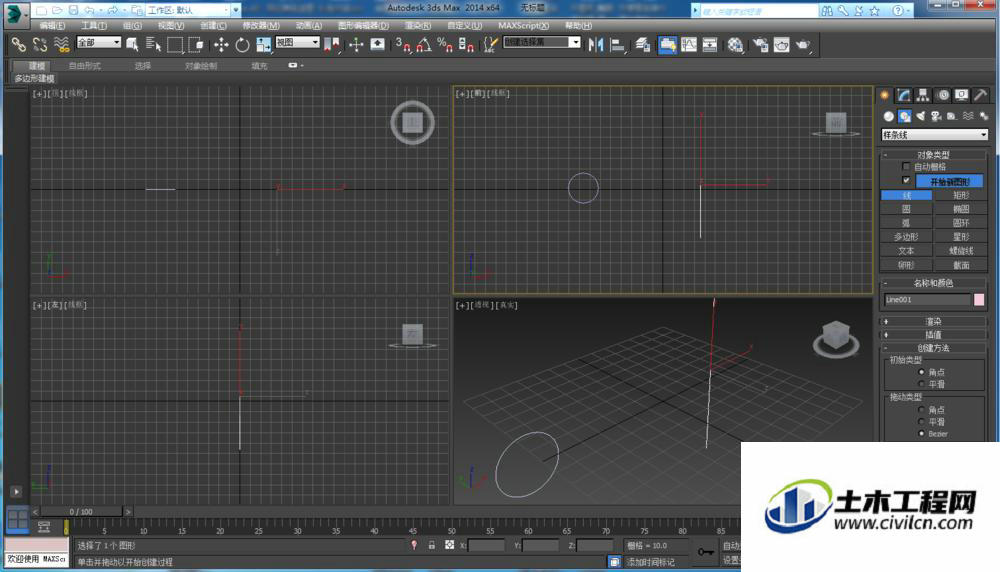Viewport: 1000px width, 572px height.
Task: Open the Curve Editor icon
Action: pos(689,44)
